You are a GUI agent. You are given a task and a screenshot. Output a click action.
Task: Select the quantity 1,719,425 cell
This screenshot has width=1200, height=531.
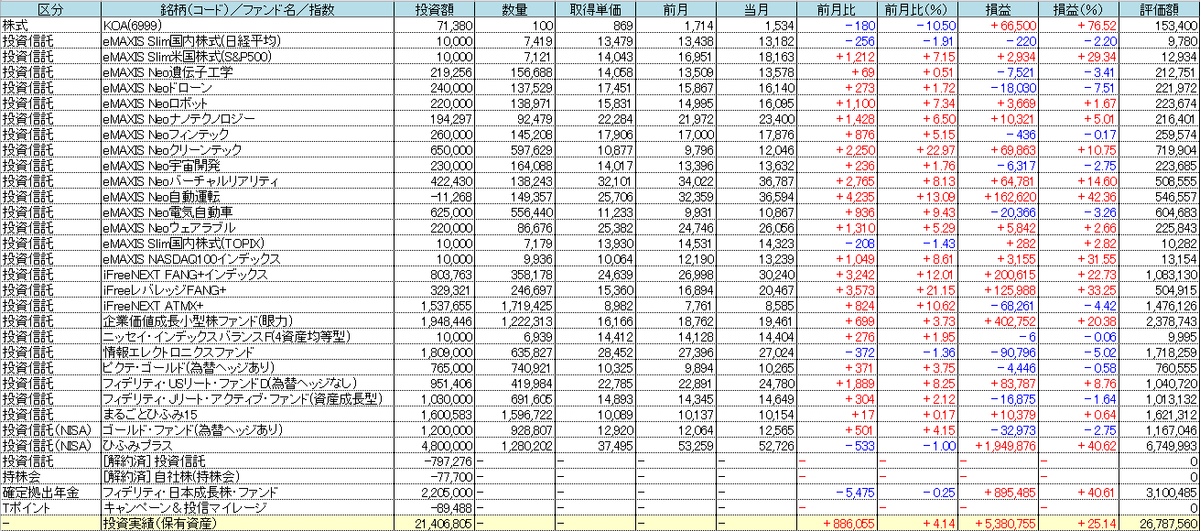525,304
